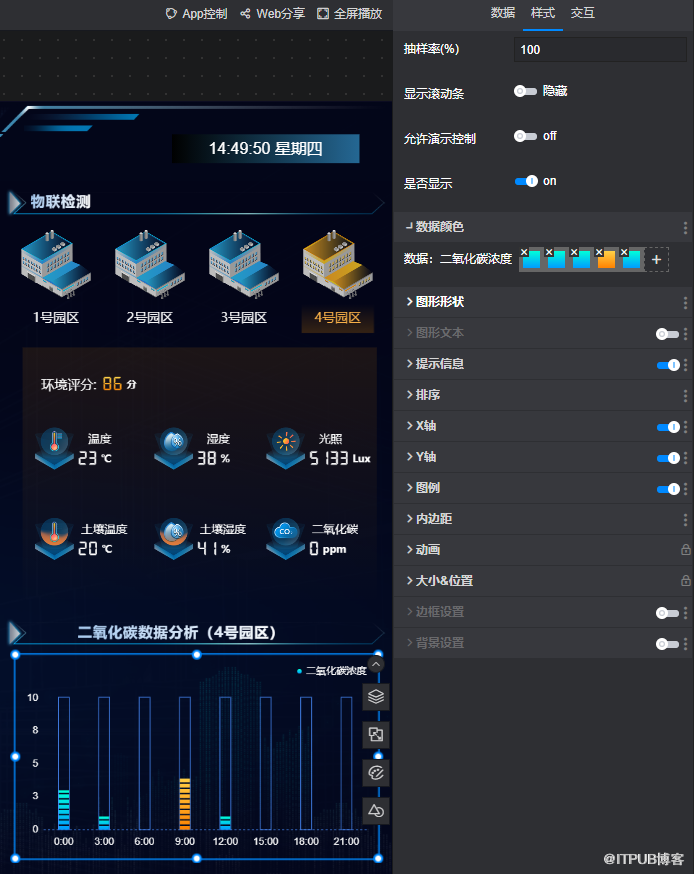Click the replace-component icon beside chart
The height and width of the screenshot is (874, 694).
click(376, 735)
